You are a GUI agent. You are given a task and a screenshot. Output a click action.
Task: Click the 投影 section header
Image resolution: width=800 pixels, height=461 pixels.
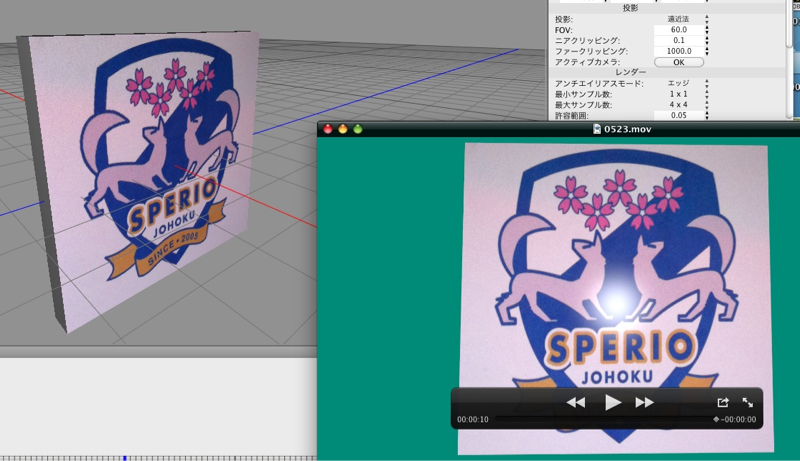coord(631,8)
